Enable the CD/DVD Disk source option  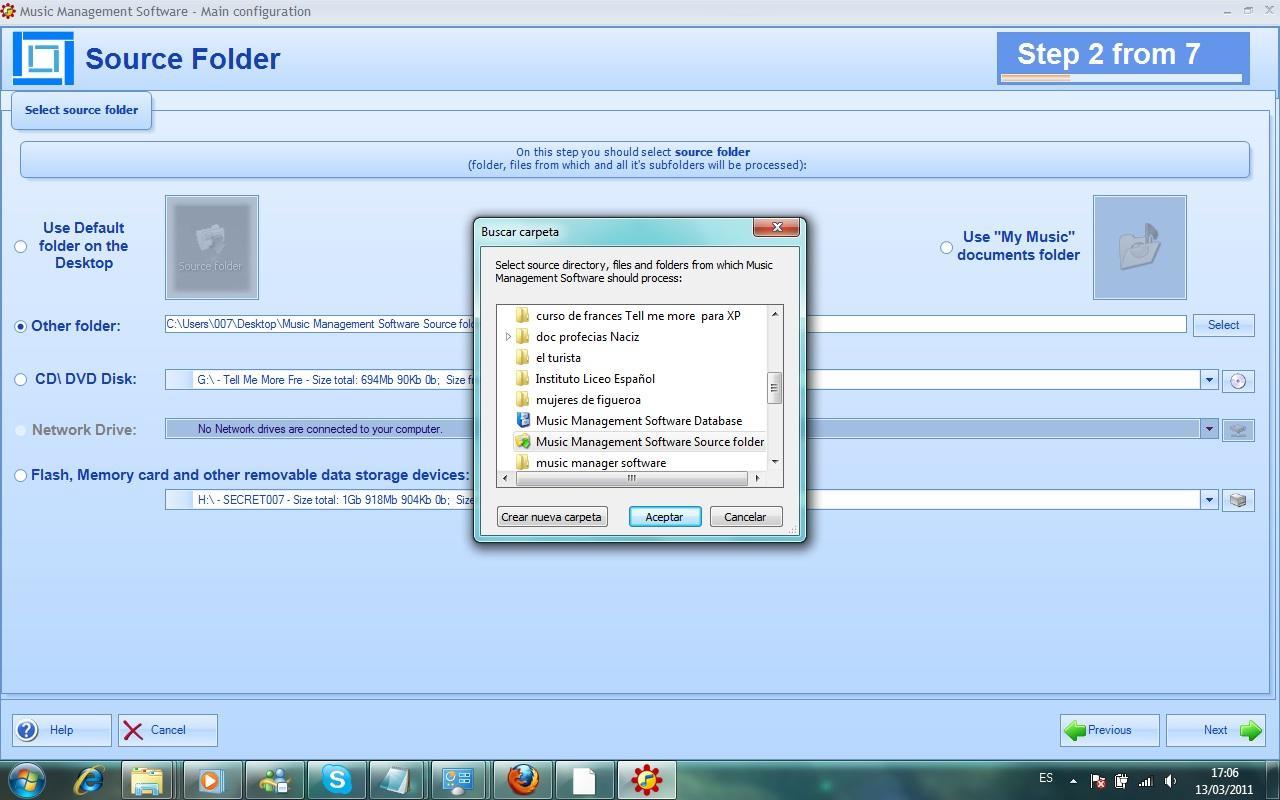(20, 379)
